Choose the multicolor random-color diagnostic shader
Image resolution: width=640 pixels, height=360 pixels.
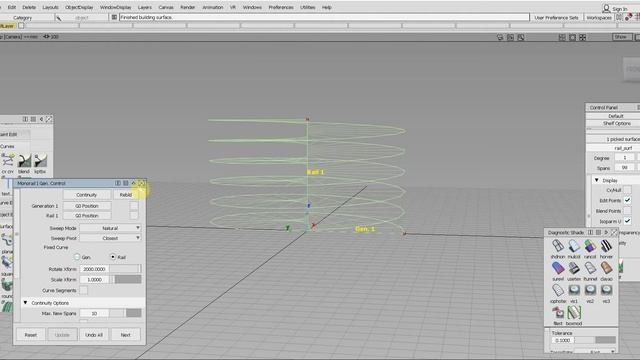coord(590,246)
